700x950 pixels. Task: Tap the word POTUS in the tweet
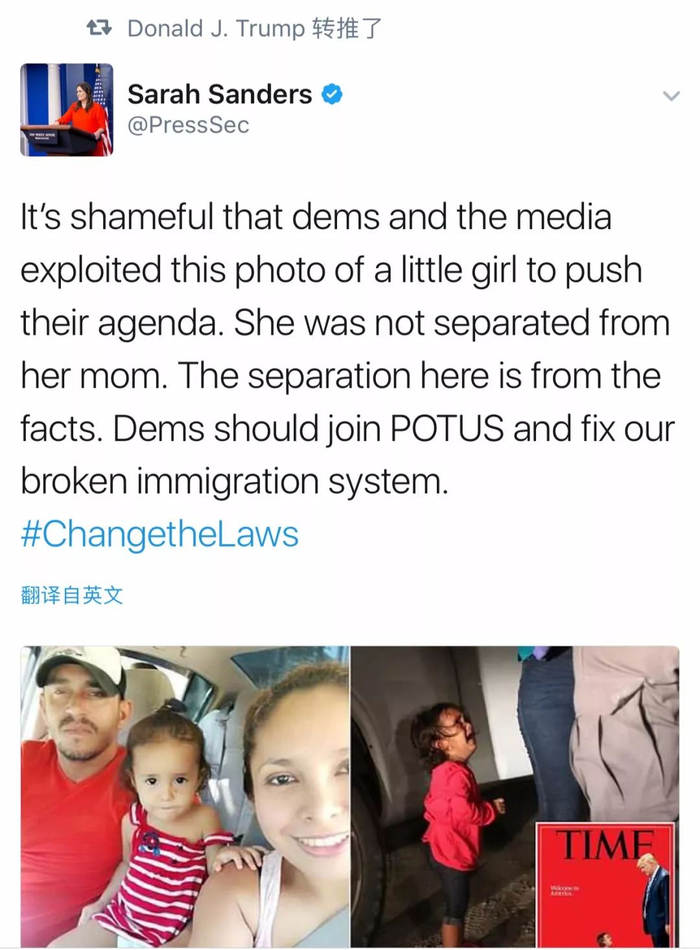coord(447,429)
